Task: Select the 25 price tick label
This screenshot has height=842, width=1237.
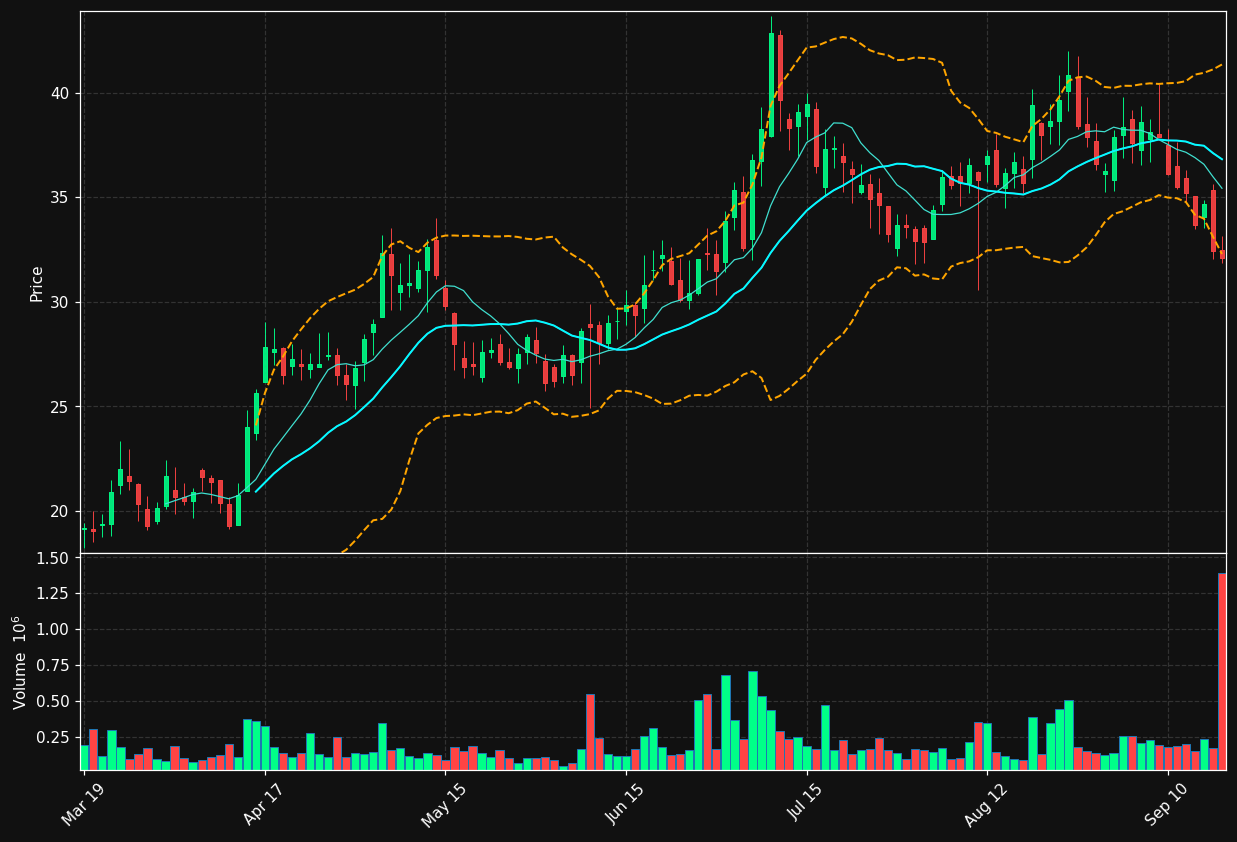Action: click(x=61, y=407)
